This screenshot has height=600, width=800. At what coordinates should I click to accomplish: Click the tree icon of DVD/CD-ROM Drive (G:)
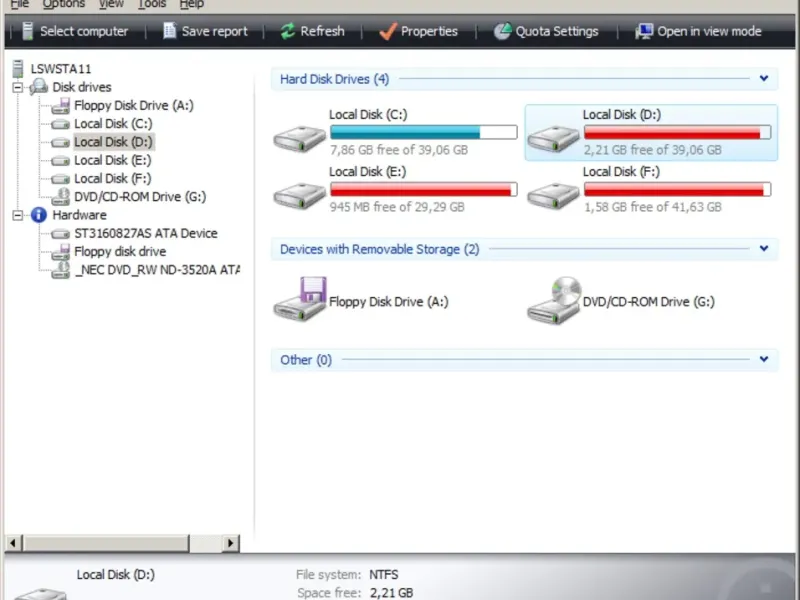pyautogui.click(x=61, y=196)
